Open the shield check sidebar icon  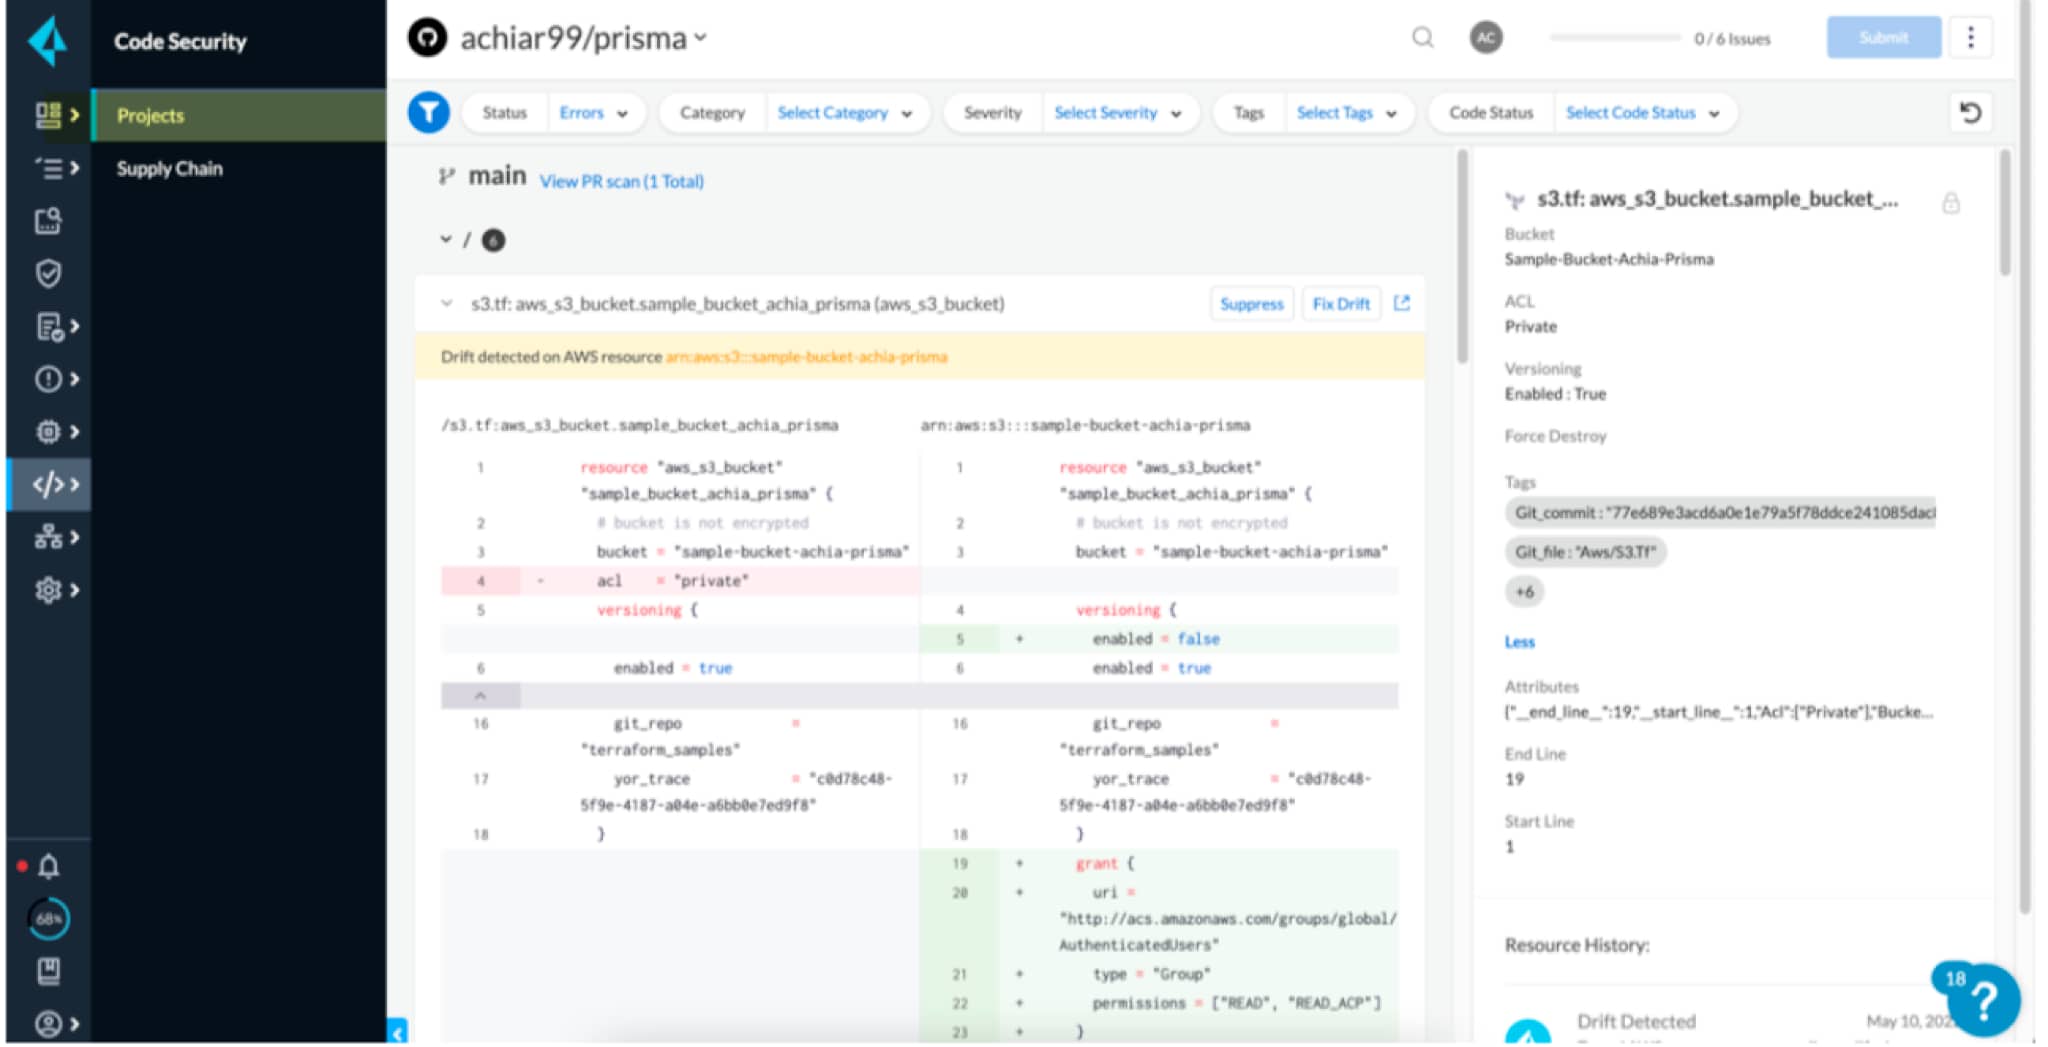(48, 273)
